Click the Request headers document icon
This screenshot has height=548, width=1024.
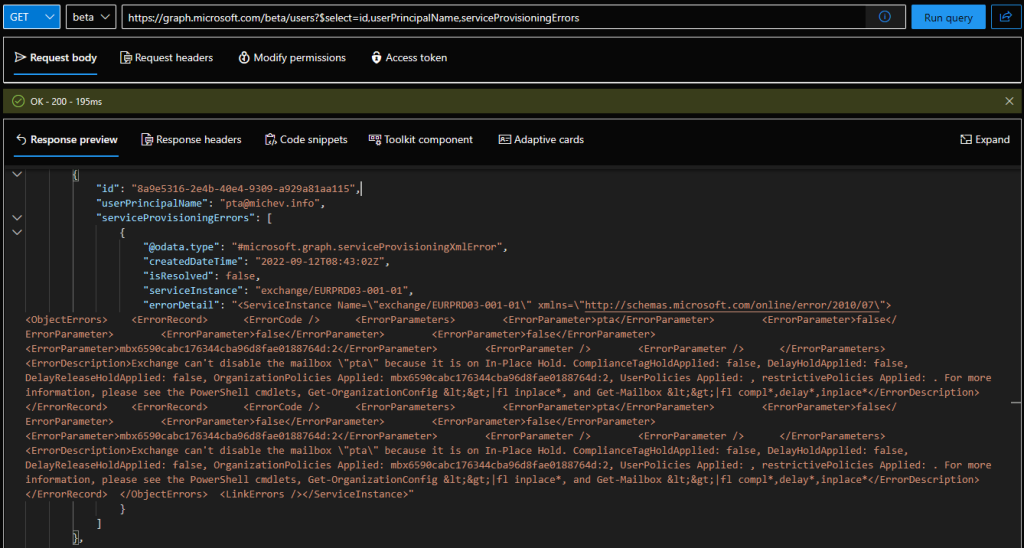(125, 57)
